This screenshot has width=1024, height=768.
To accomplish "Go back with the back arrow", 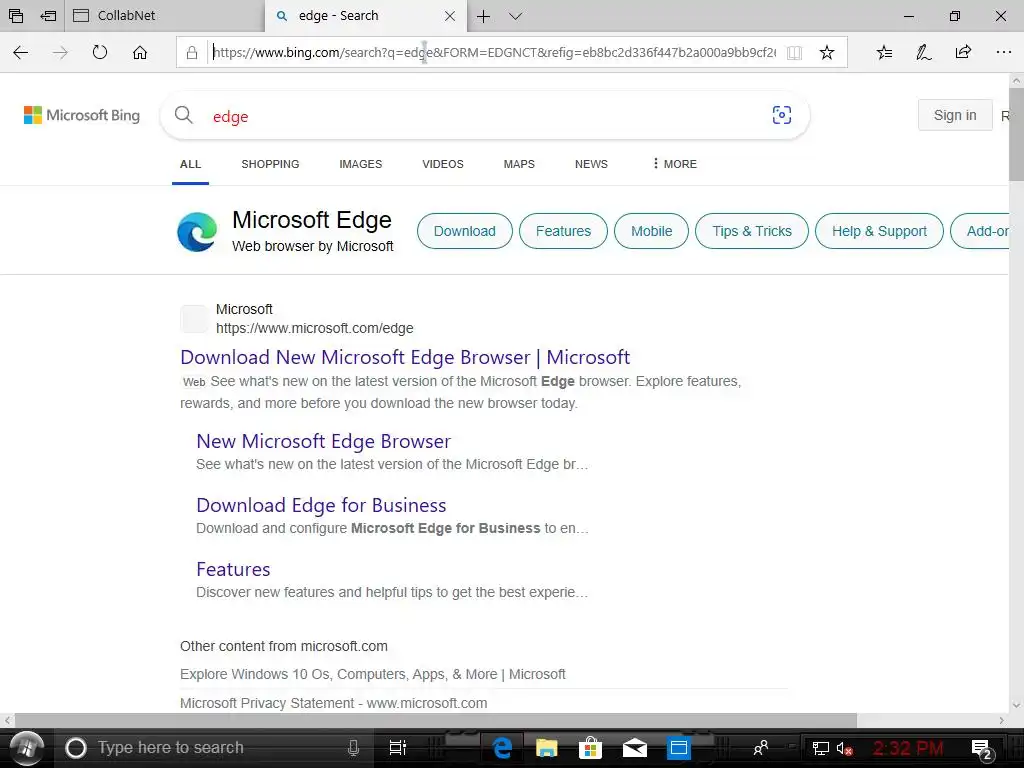I will coord(21,52).
